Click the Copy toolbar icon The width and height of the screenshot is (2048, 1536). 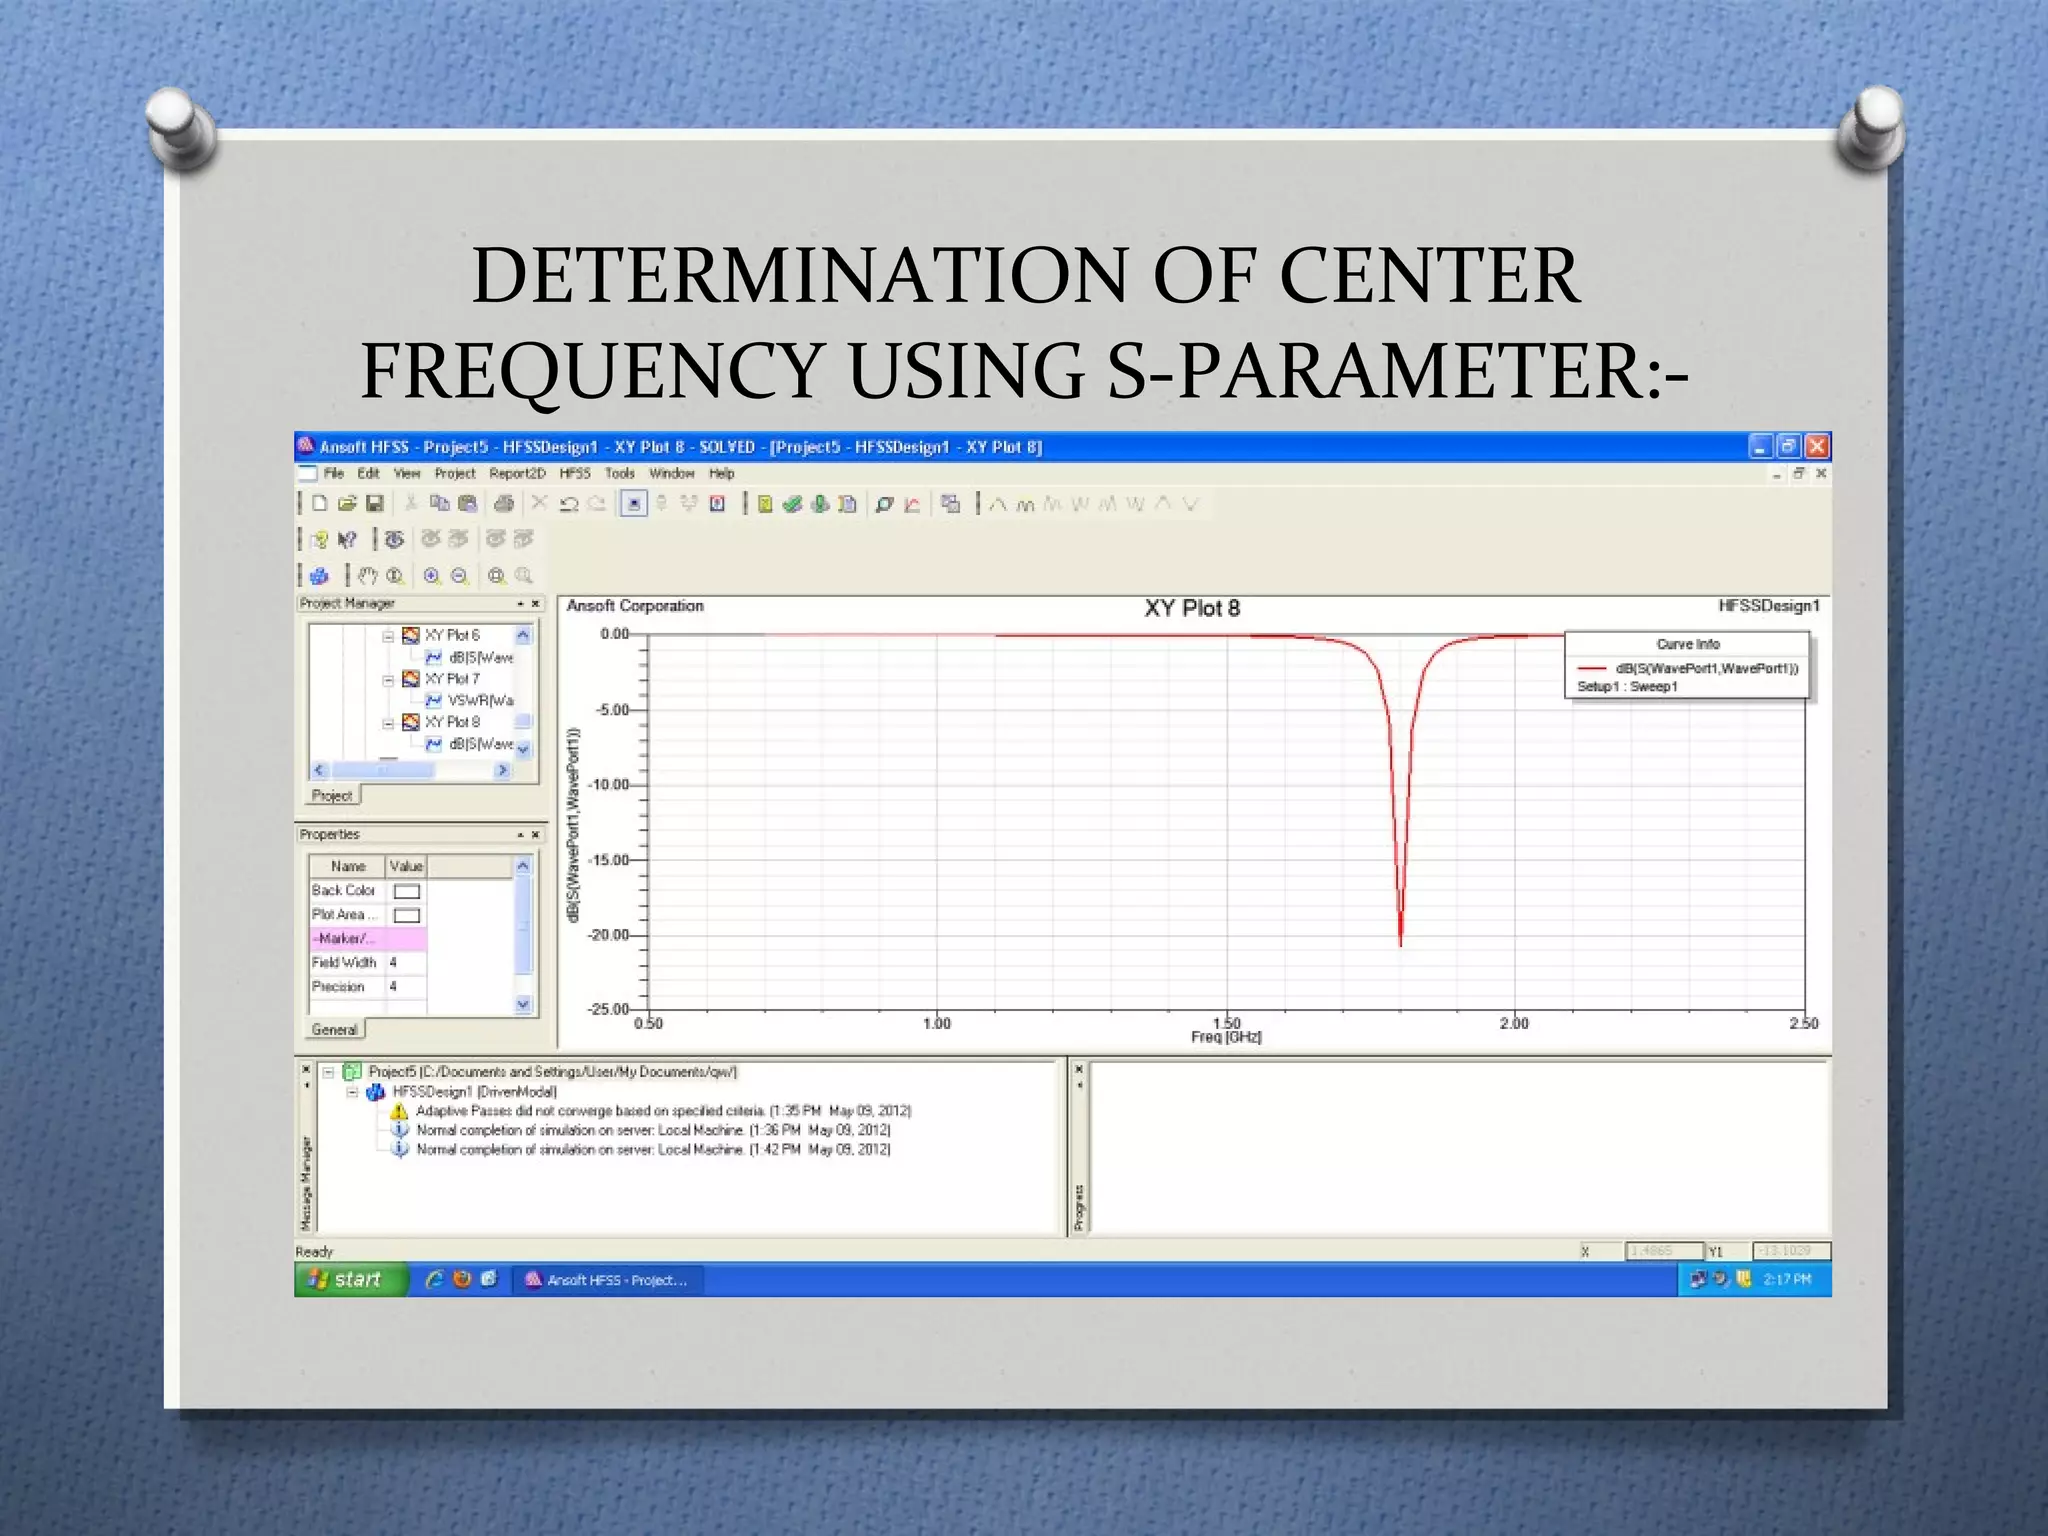coord(439,504)
